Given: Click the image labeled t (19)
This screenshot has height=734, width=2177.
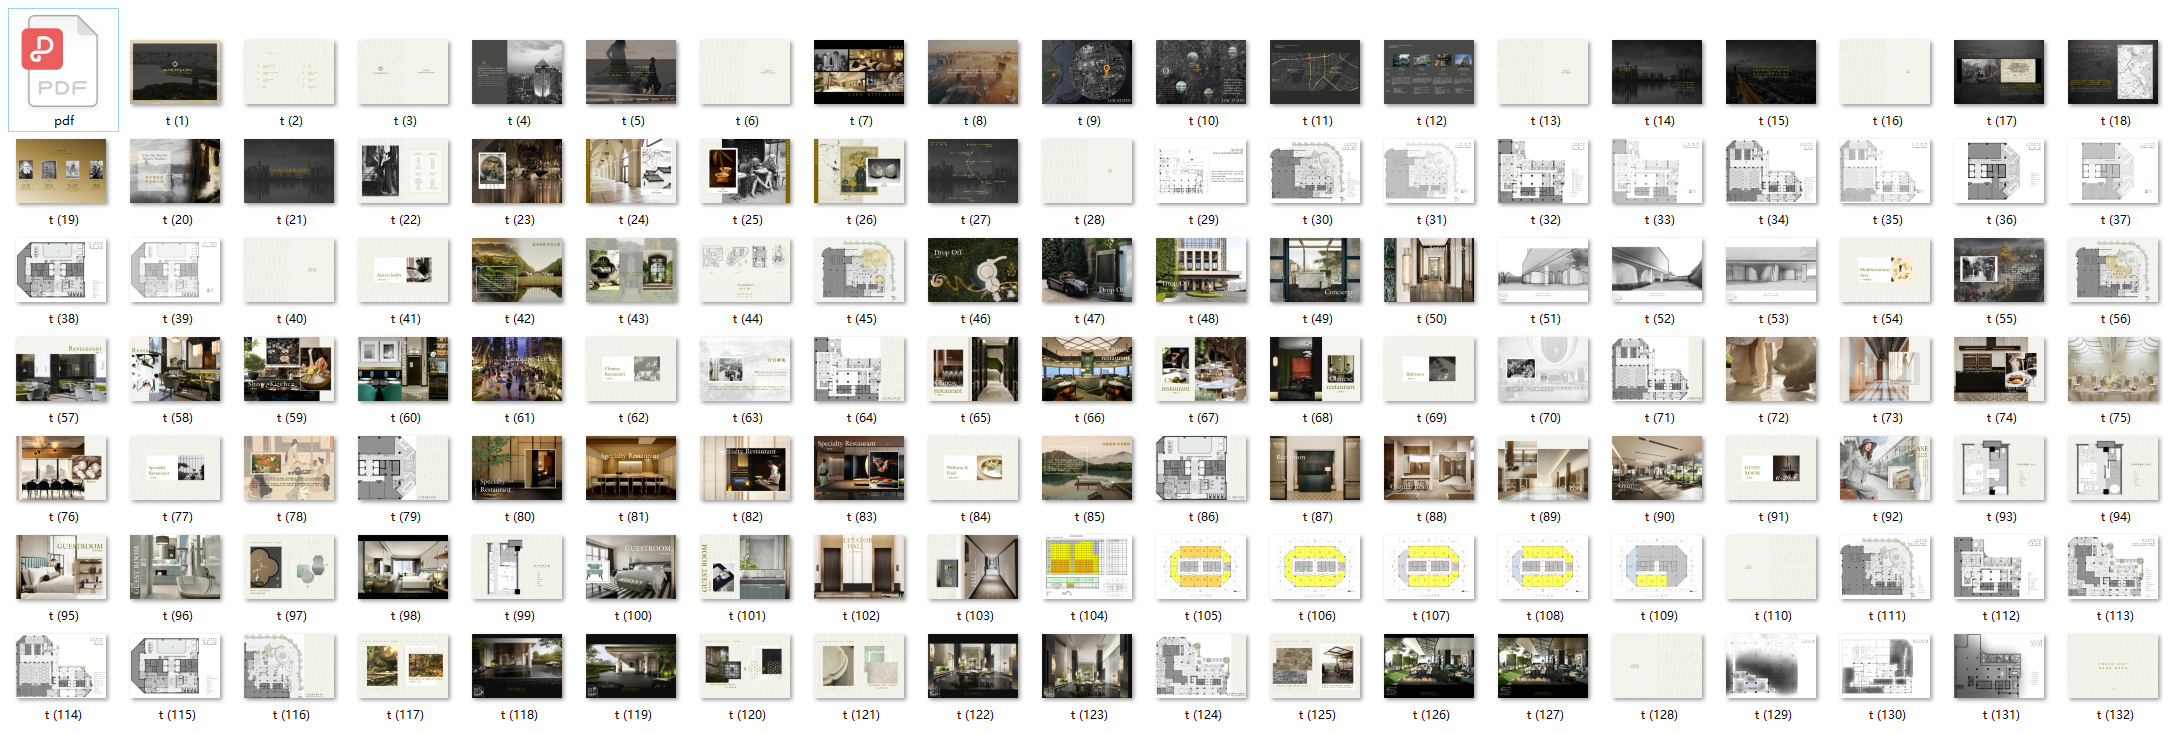Looking at the screenshot, I should click(x=62, y=172).
